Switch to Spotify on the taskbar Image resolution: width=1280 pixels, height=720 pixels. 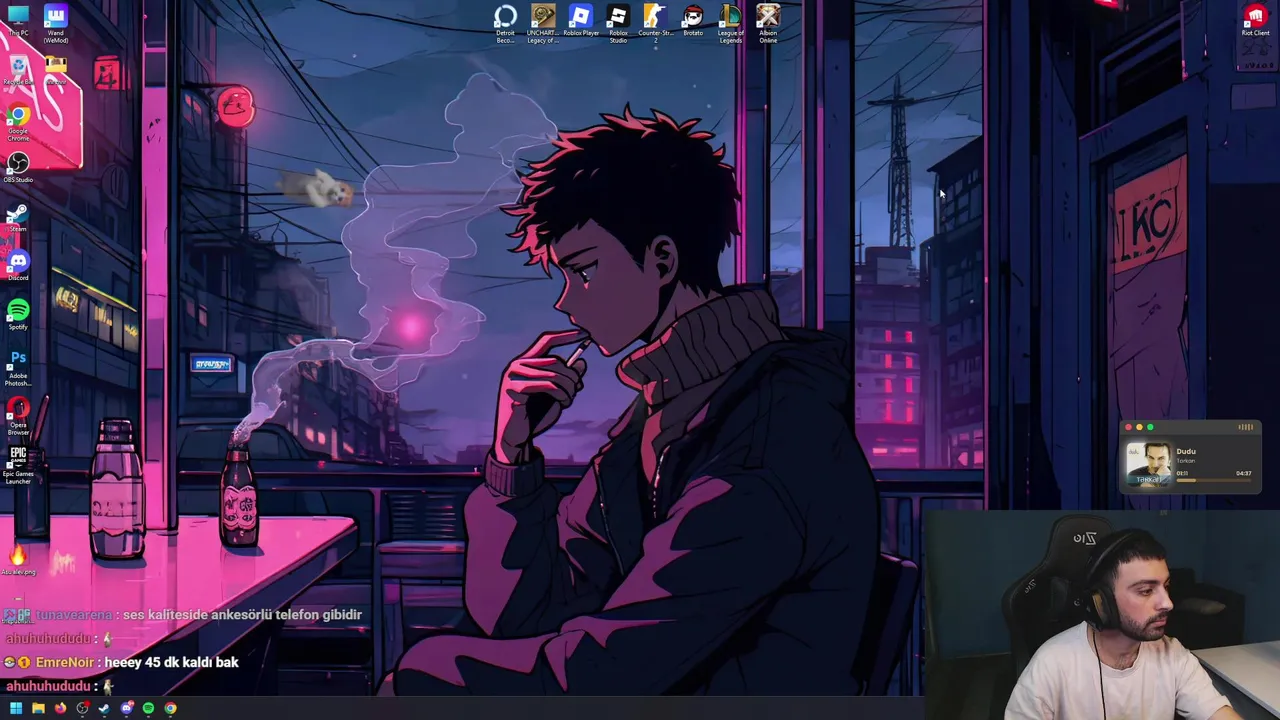148,708
